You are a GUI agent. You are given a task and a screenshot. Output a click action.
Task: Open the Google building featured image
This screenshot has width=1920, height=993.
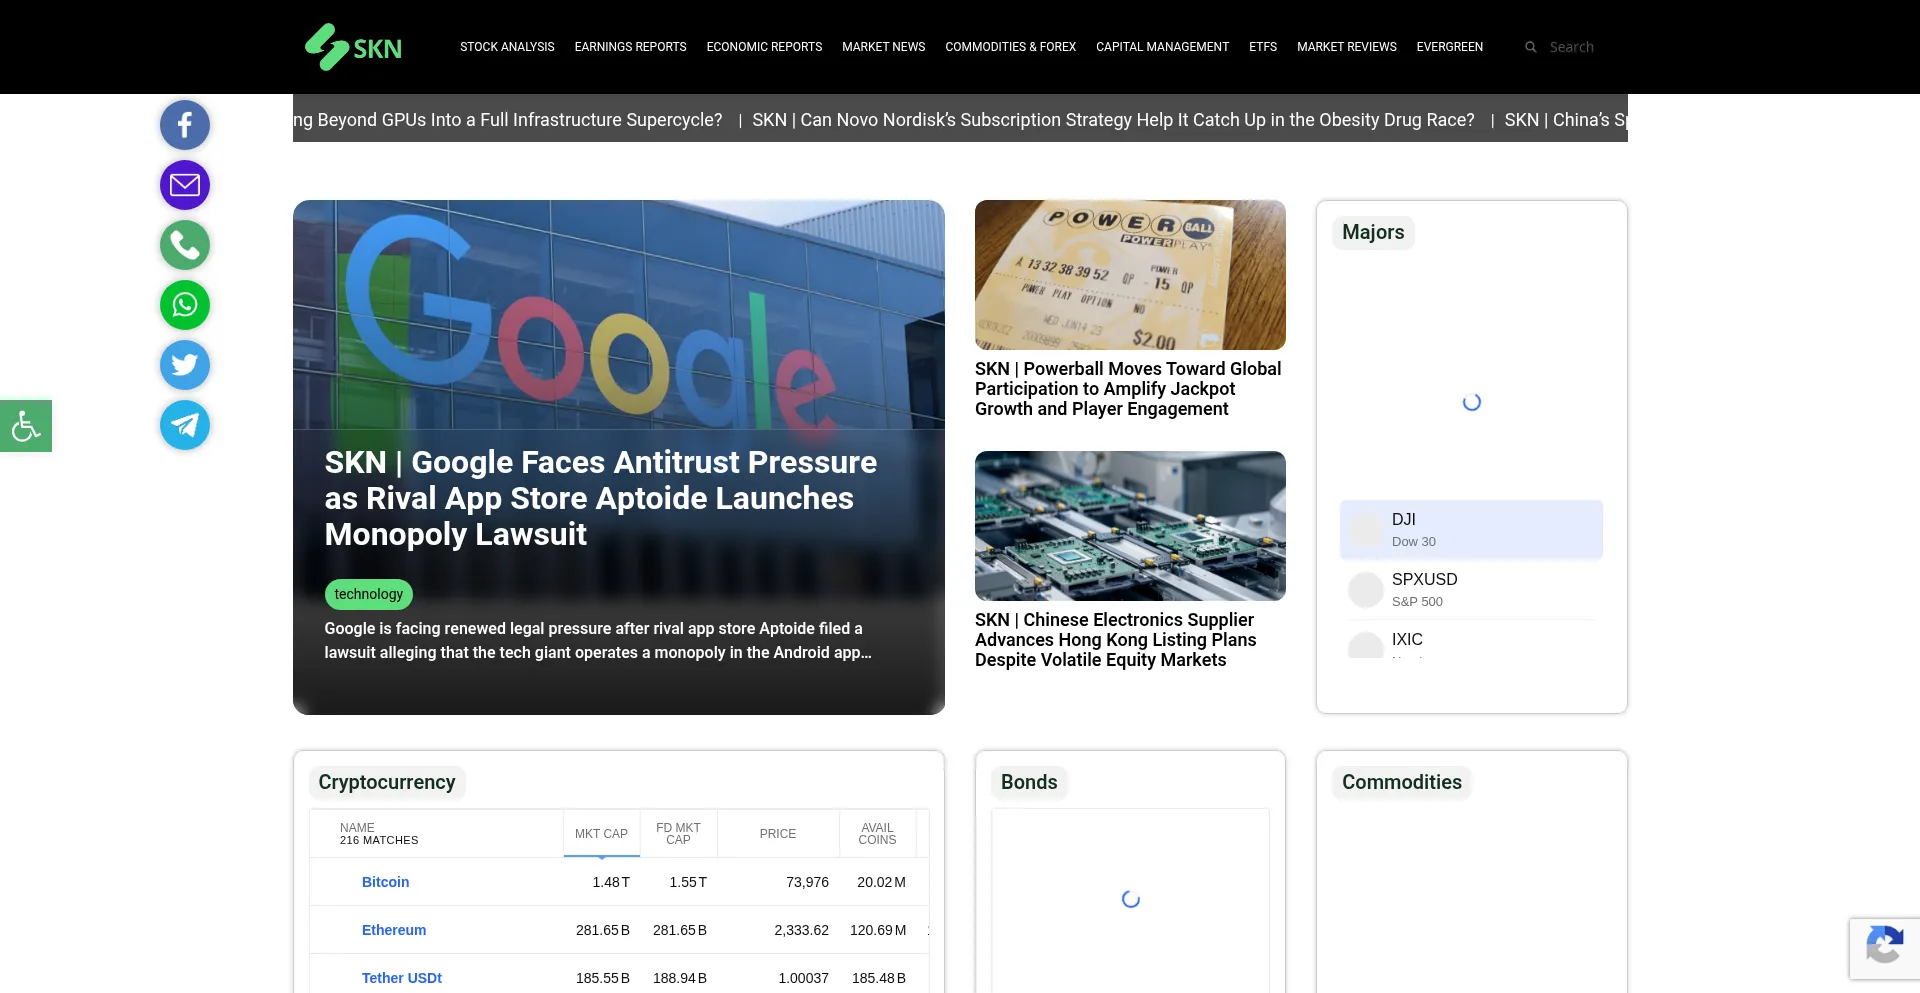click(618, 315)
